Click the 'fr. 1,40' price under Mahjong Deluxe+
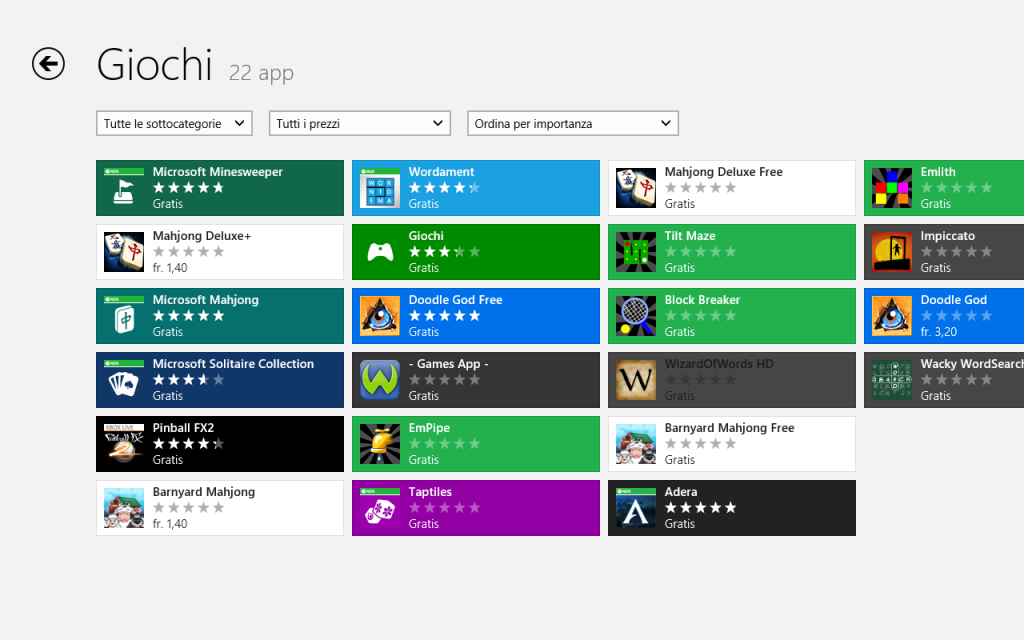The width and height of the screenshot is (1024, 640). coord(170,268)
